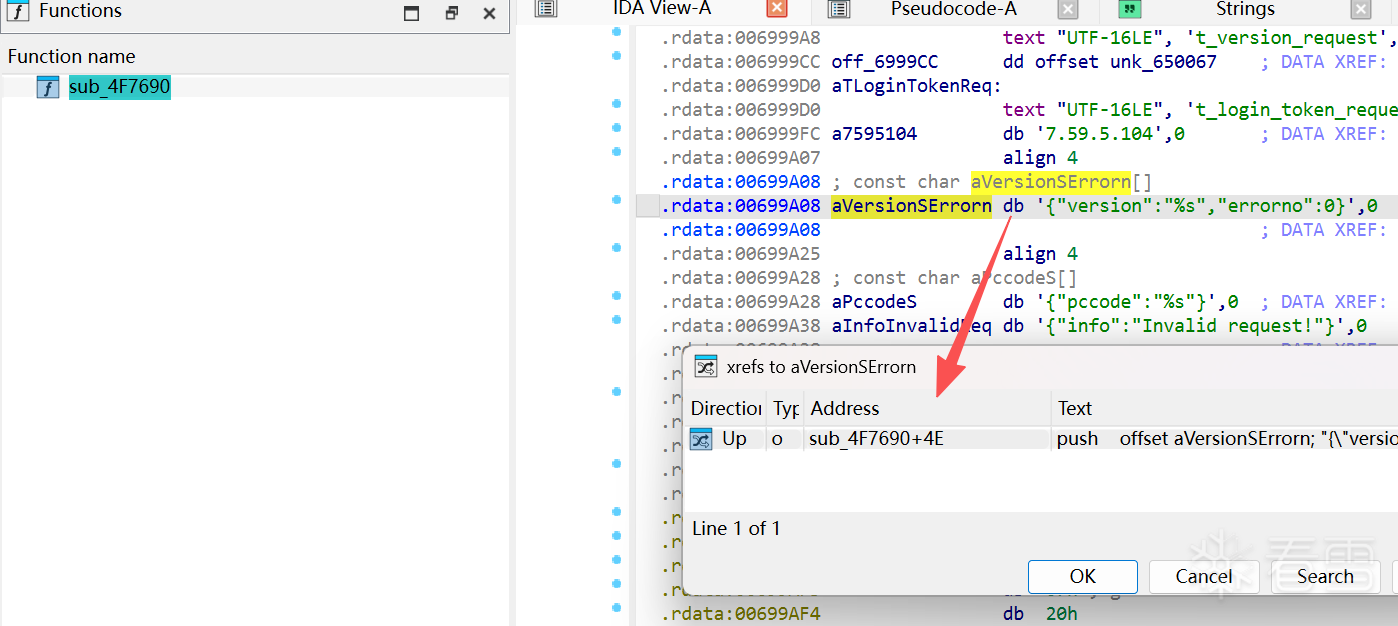Click the 'Line 1 of 1' status text
The height and width of the screenshot is (626, 1398).
tap(736, 528)
